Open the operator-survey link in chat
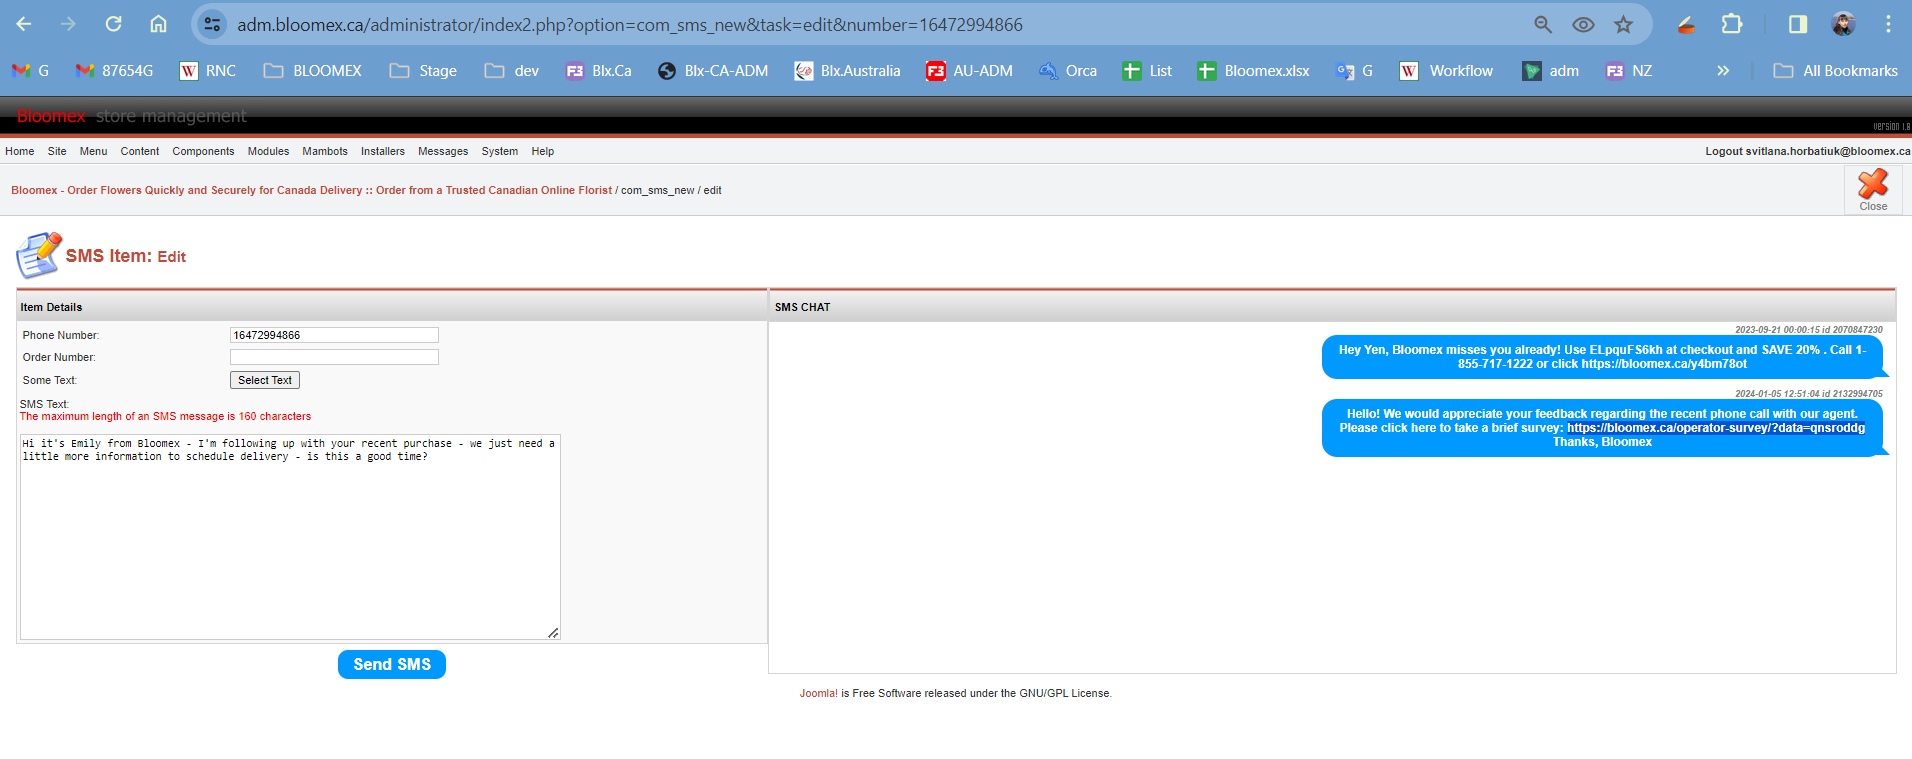Image resolution: width=1912 pixels, height=759 pixels. pos(1716,428)
